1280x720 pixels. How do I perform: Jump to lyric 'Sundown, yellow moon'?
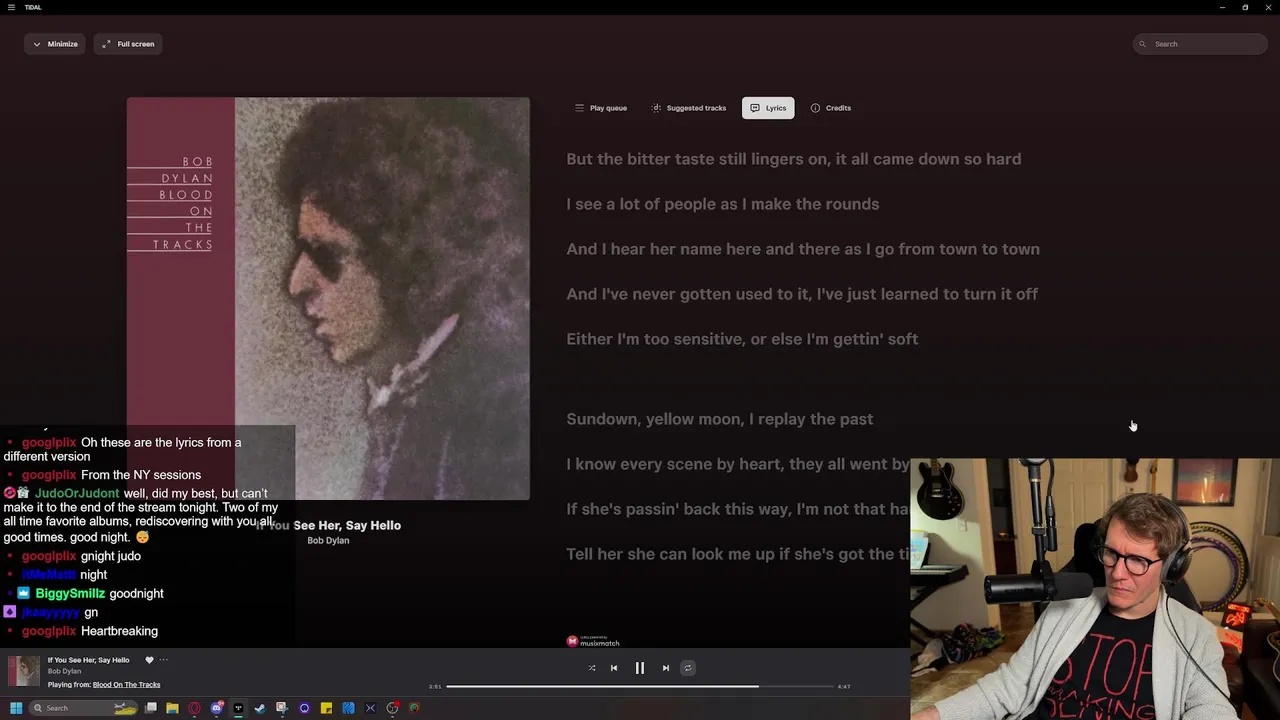[x=719, y=419]
